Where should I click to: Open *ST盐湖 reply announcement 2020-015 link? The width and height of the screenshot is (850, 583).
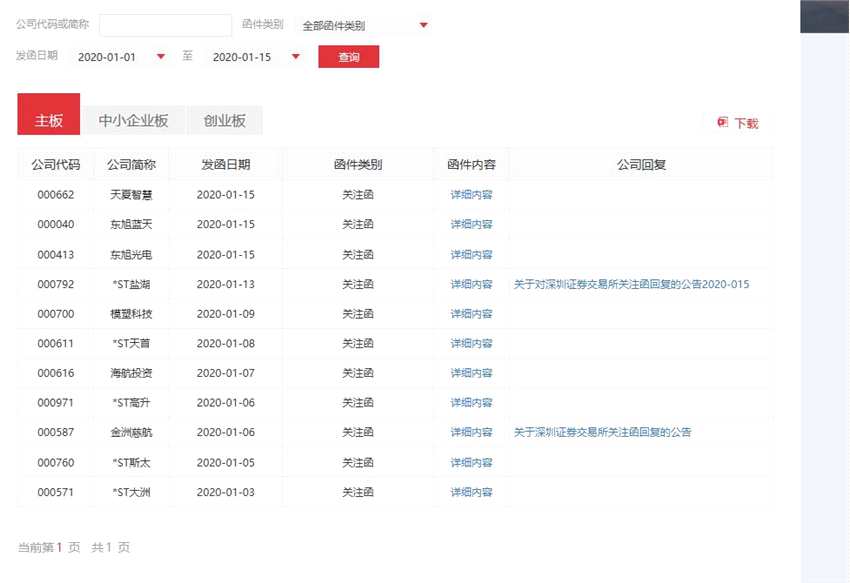click(x=632, y=284)
